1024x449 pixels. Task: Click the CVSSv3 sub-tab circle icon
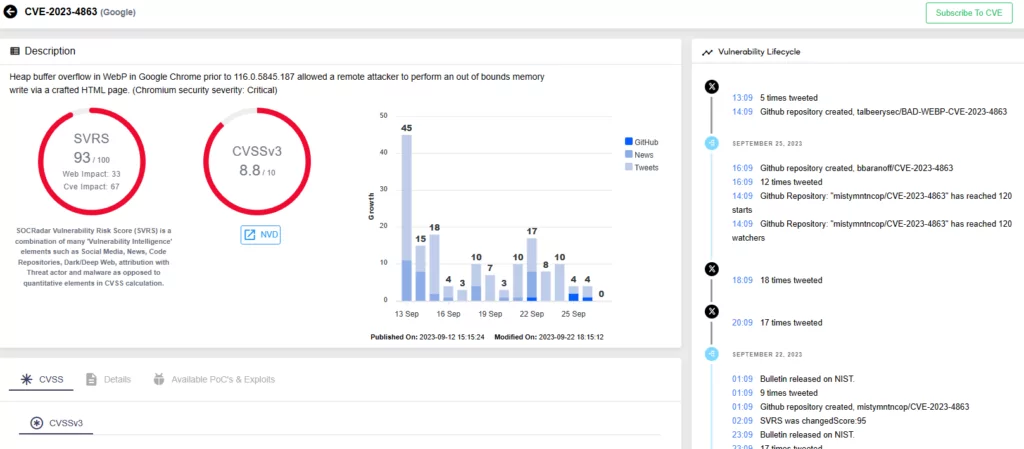[x=38, y=423]
